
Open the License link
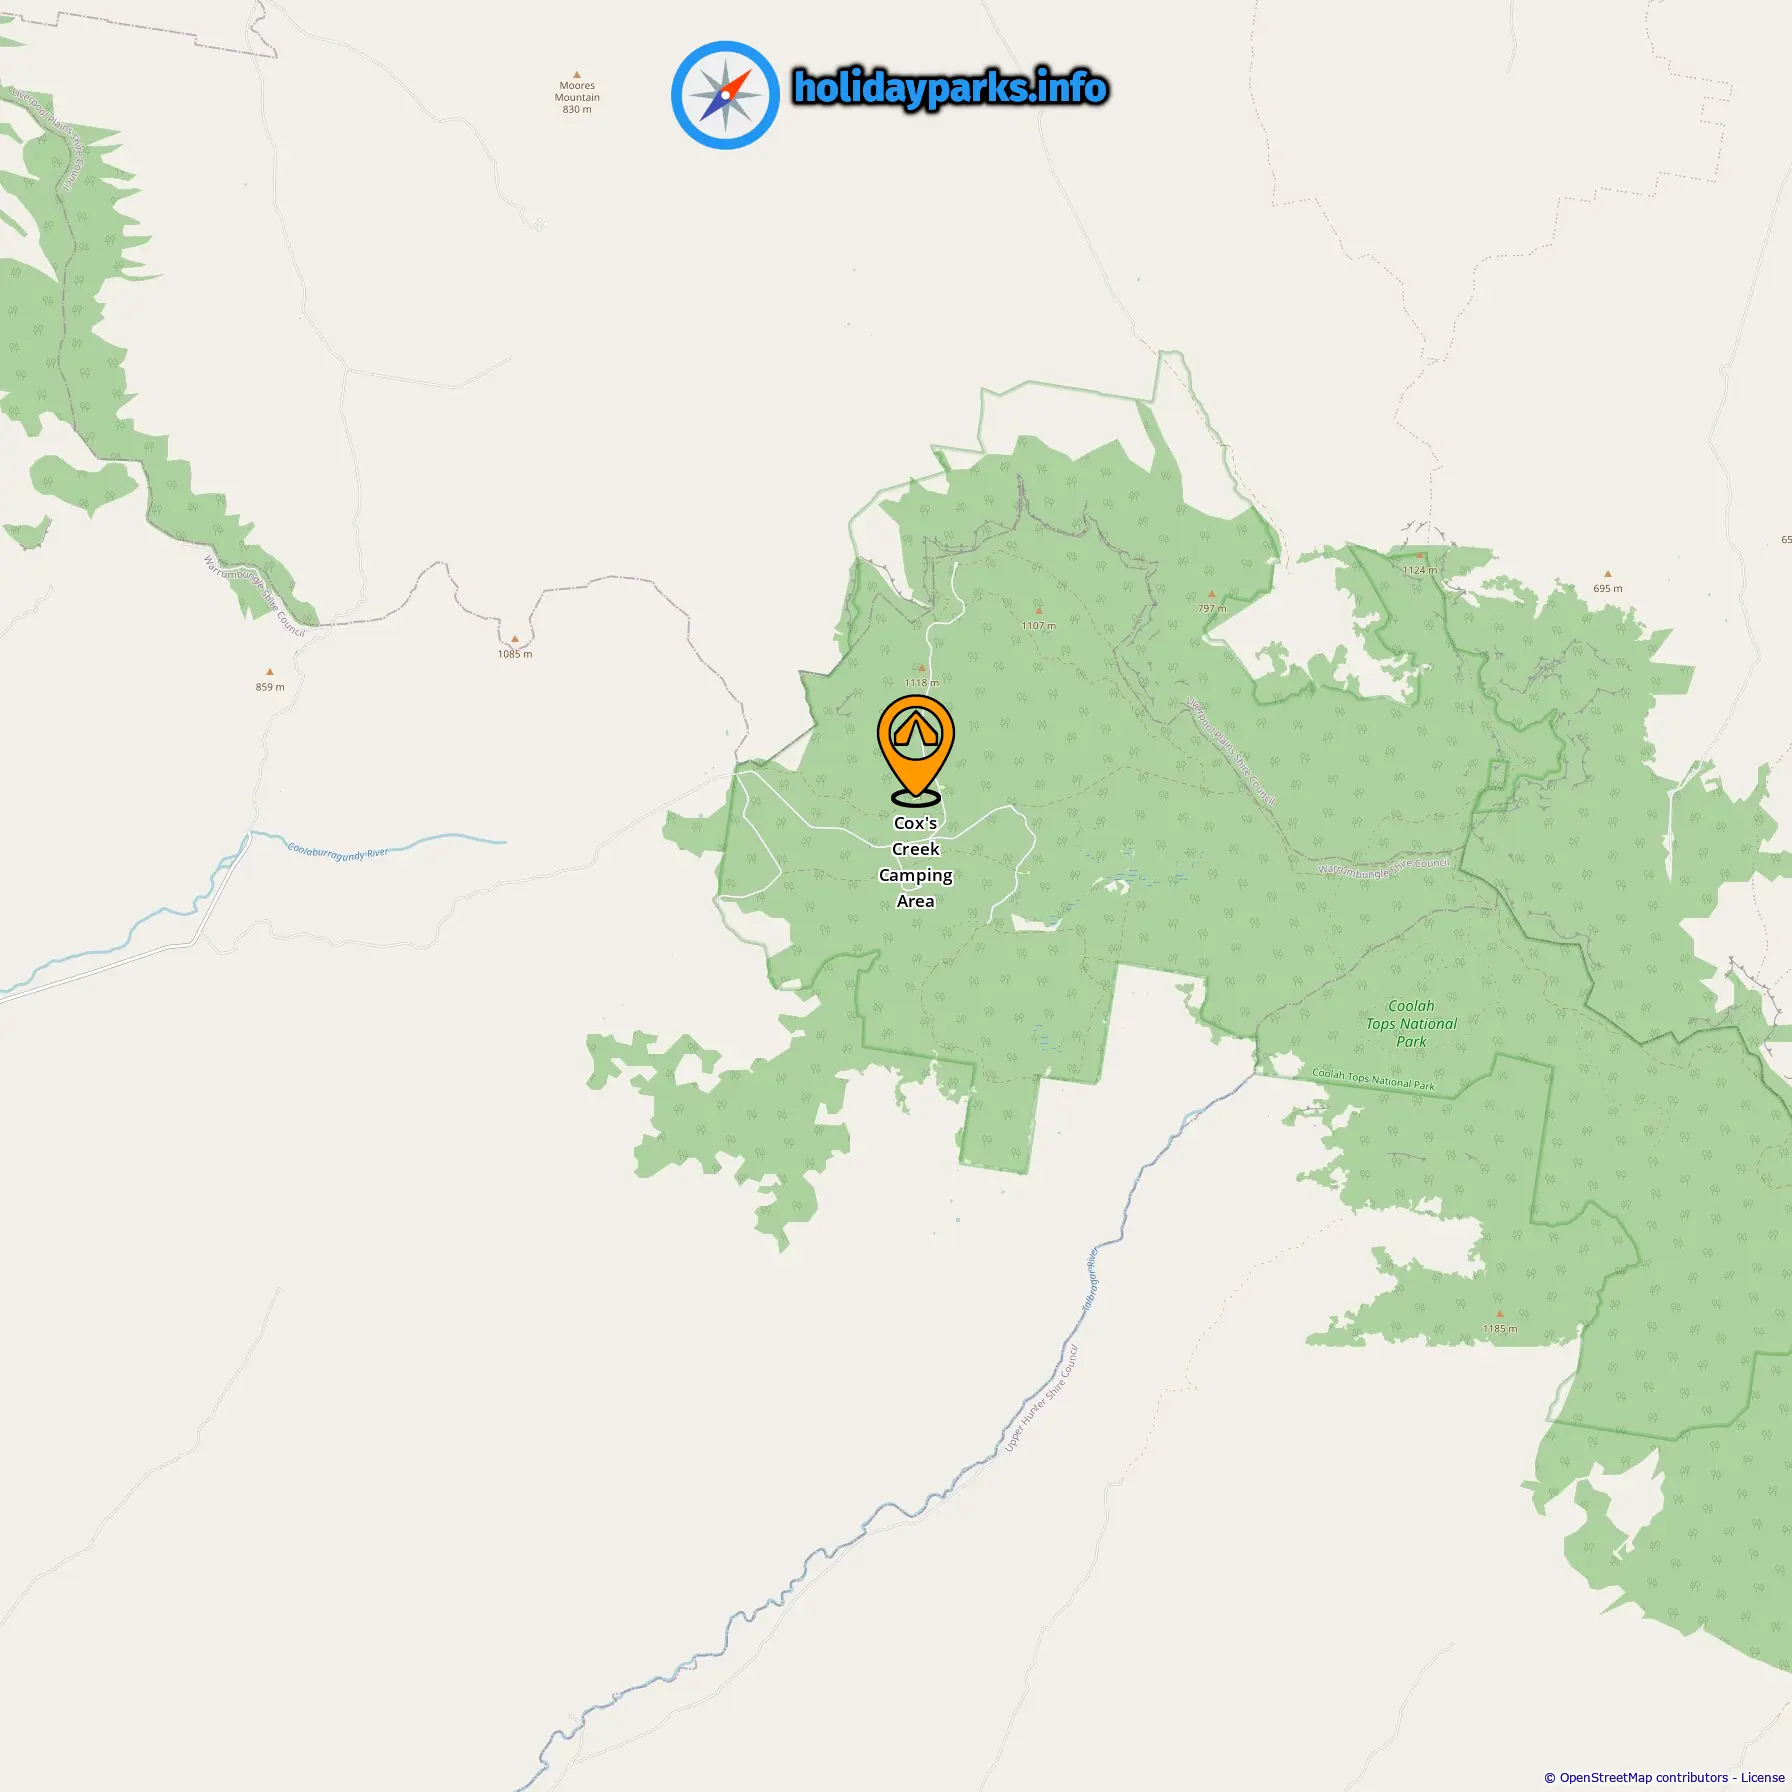[1763, 1777]
